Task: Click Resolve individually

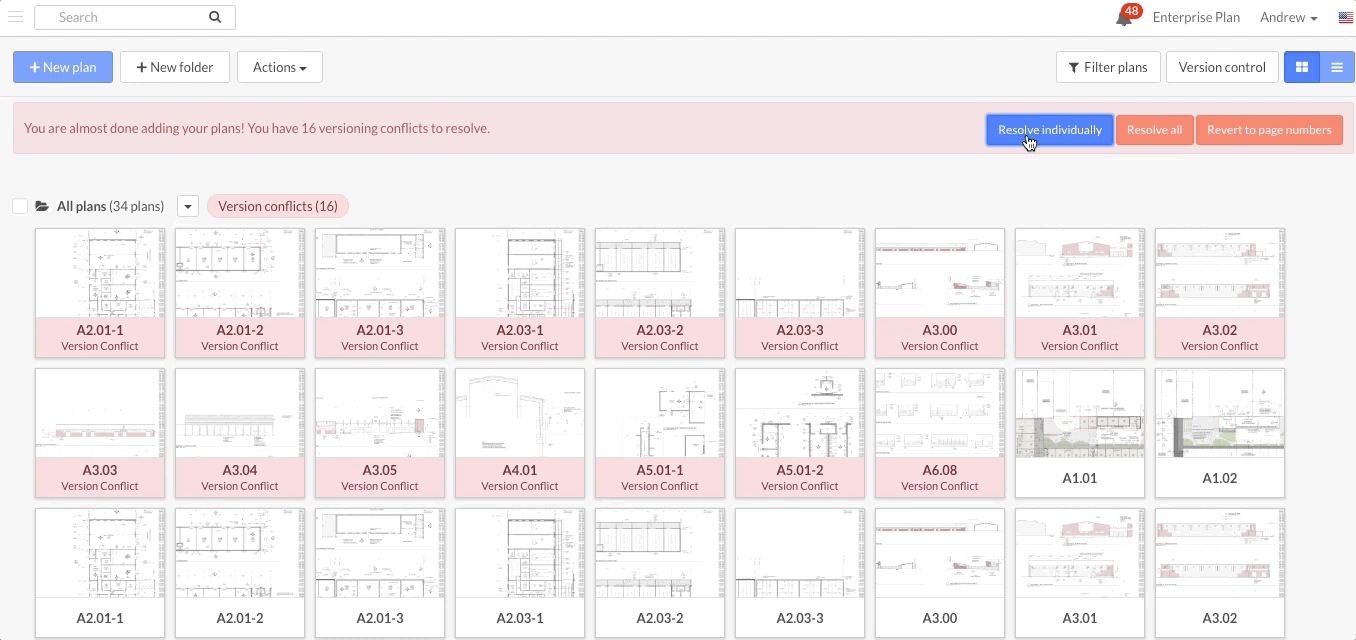Action: point(1049,129)
